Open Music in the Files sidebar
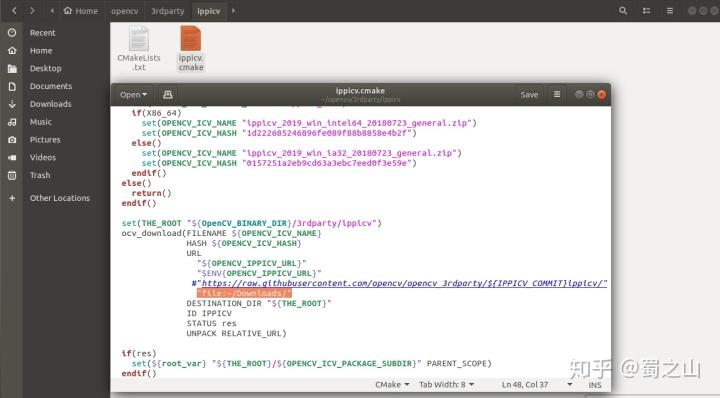The image size is (720, 398). (x=40, y=122)
